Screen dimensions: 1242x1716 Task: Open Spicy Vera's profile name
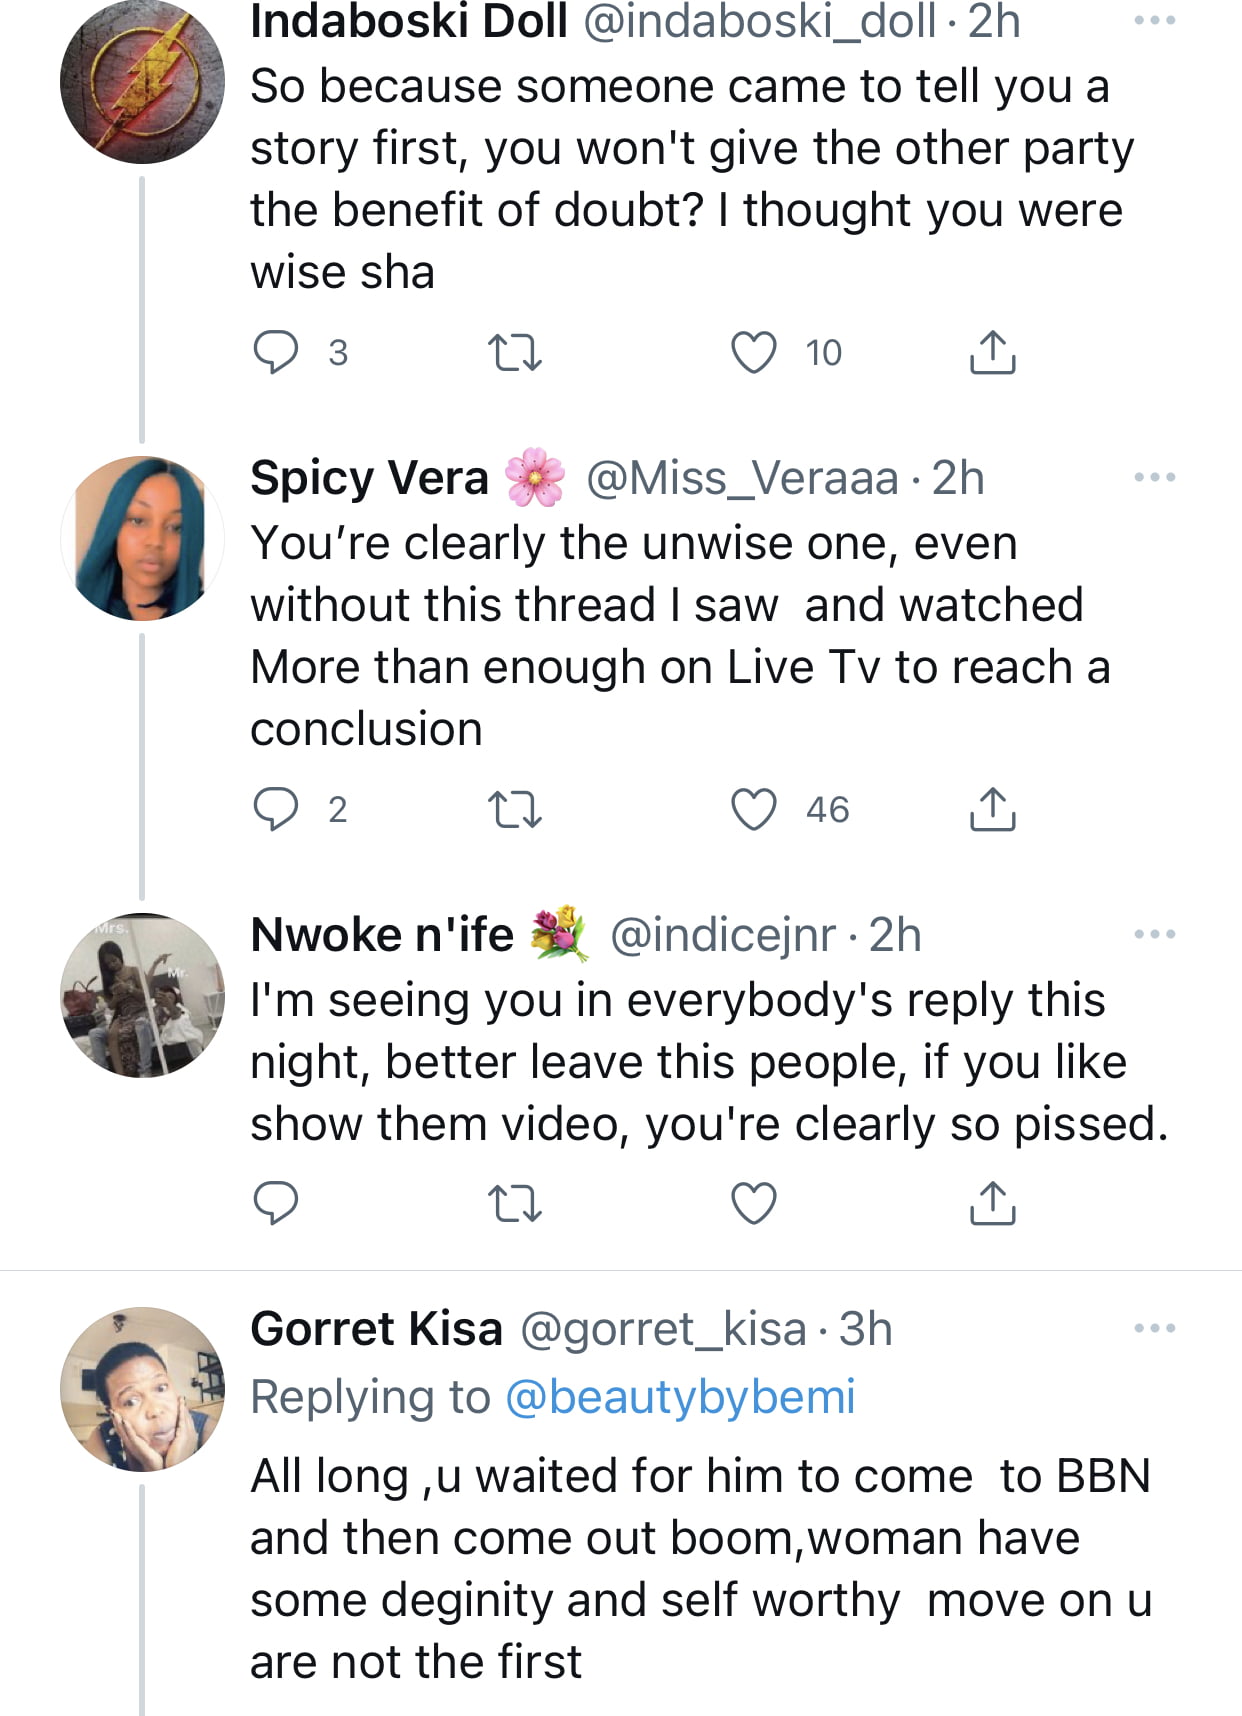click(369, 478)
